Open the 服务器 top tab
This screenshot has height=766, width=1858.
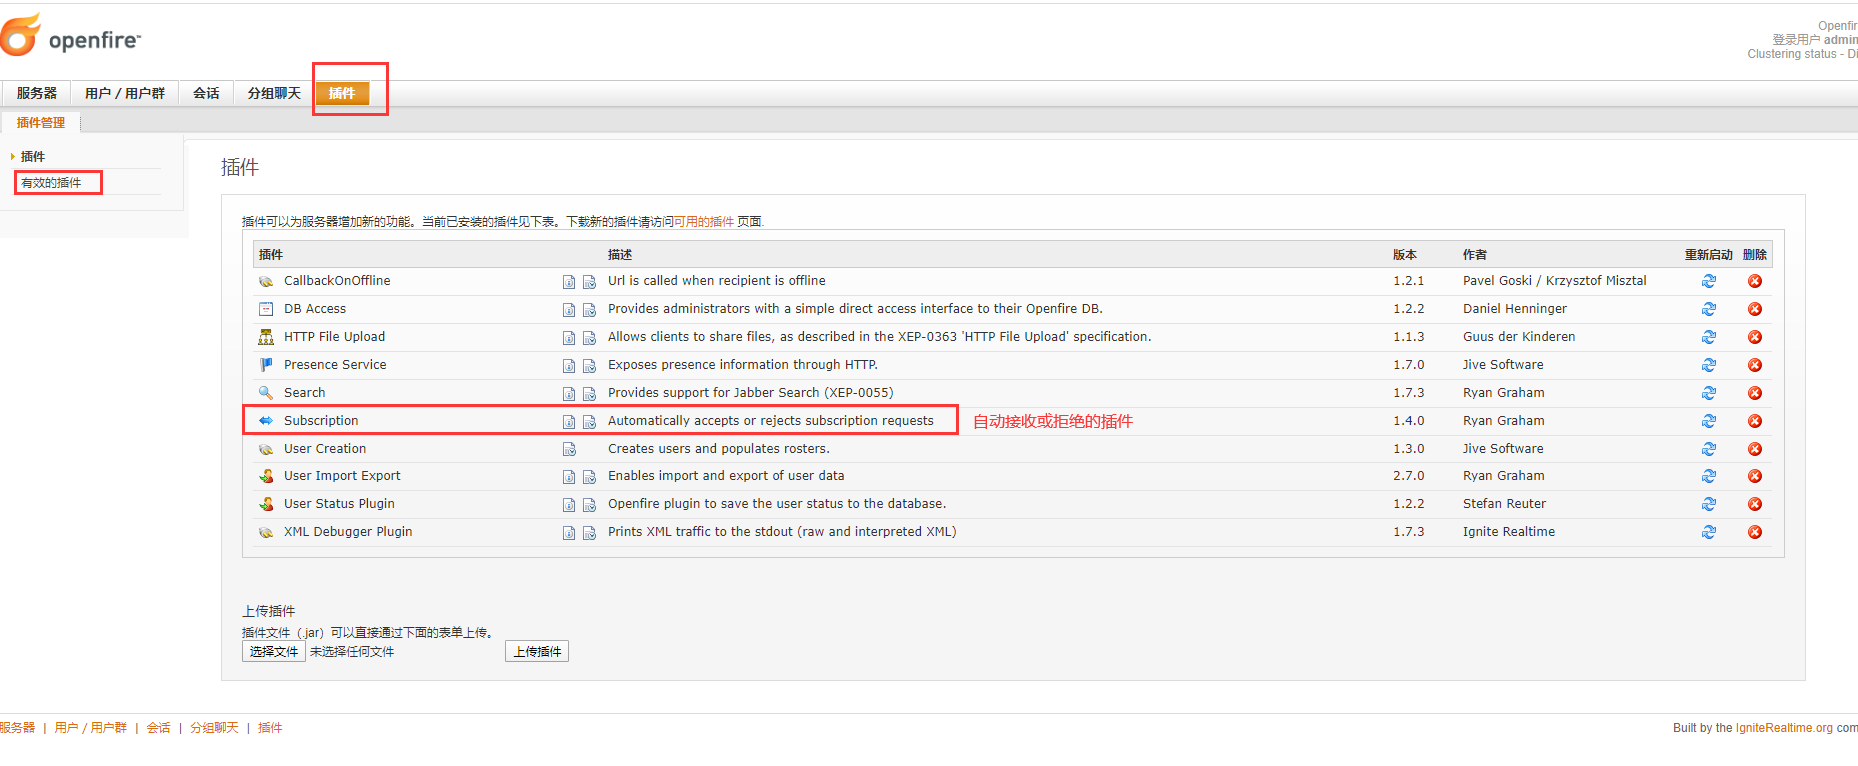[36, 93]
